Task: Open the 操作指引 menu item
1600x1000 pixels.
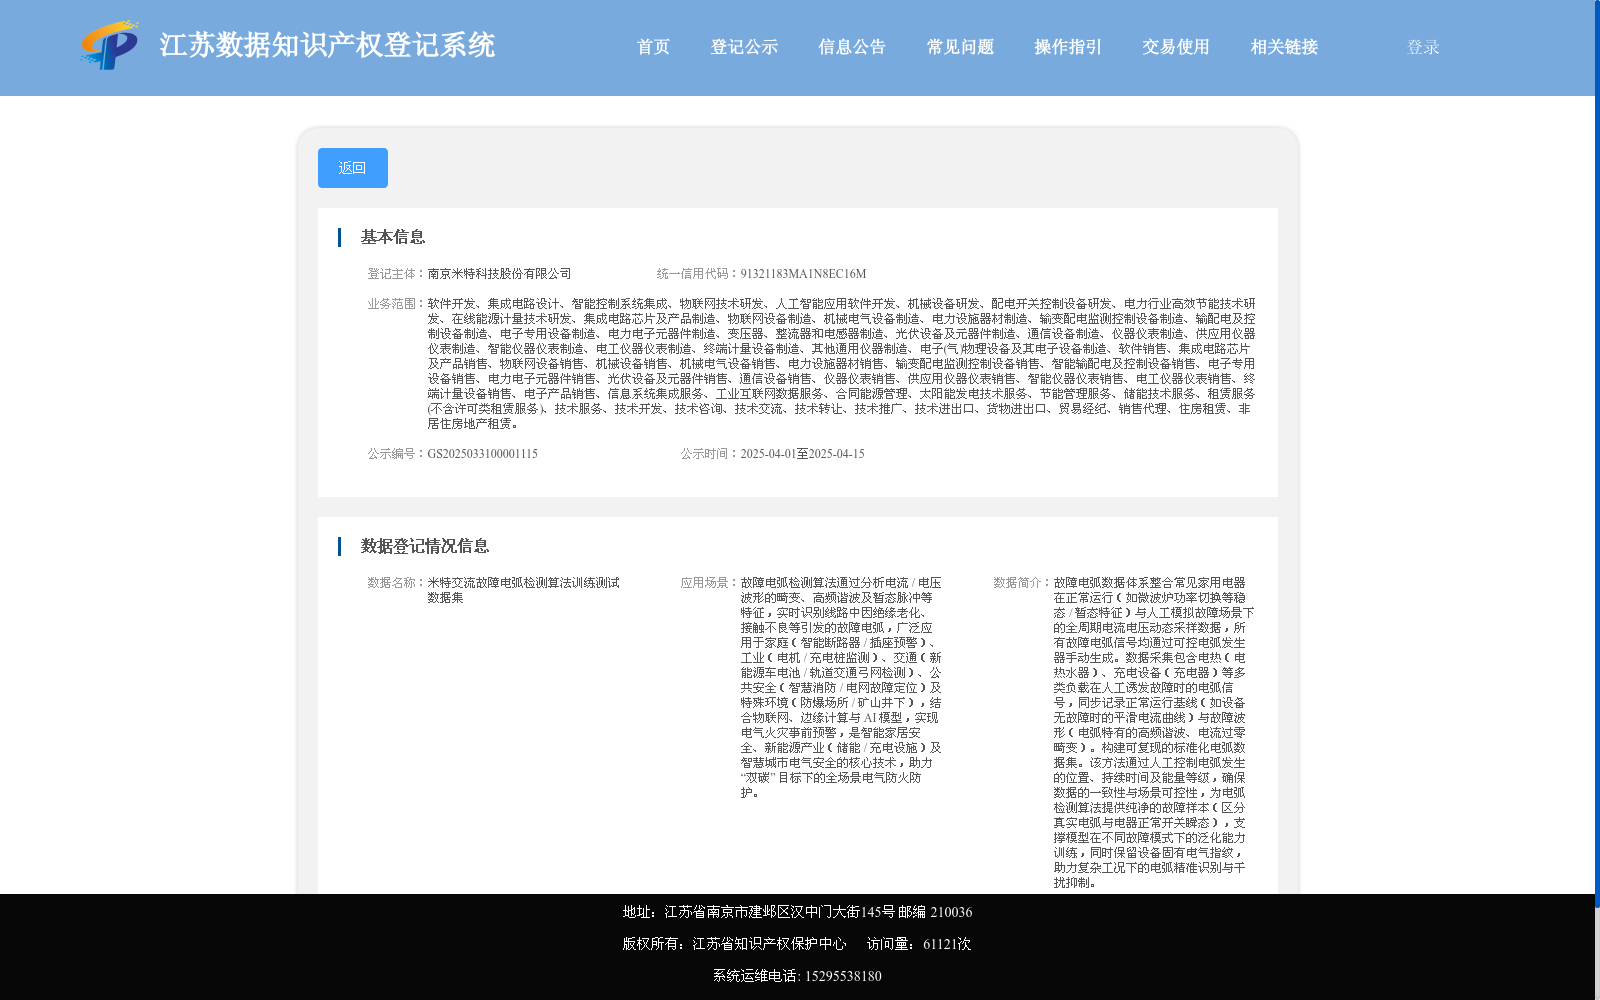Action: 1068,47
